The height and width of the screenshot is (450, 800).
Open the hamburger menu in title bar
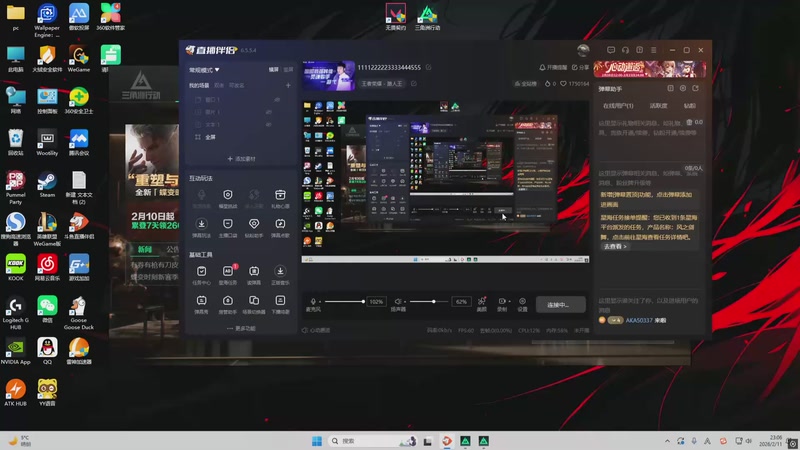(x=654, y=50)
